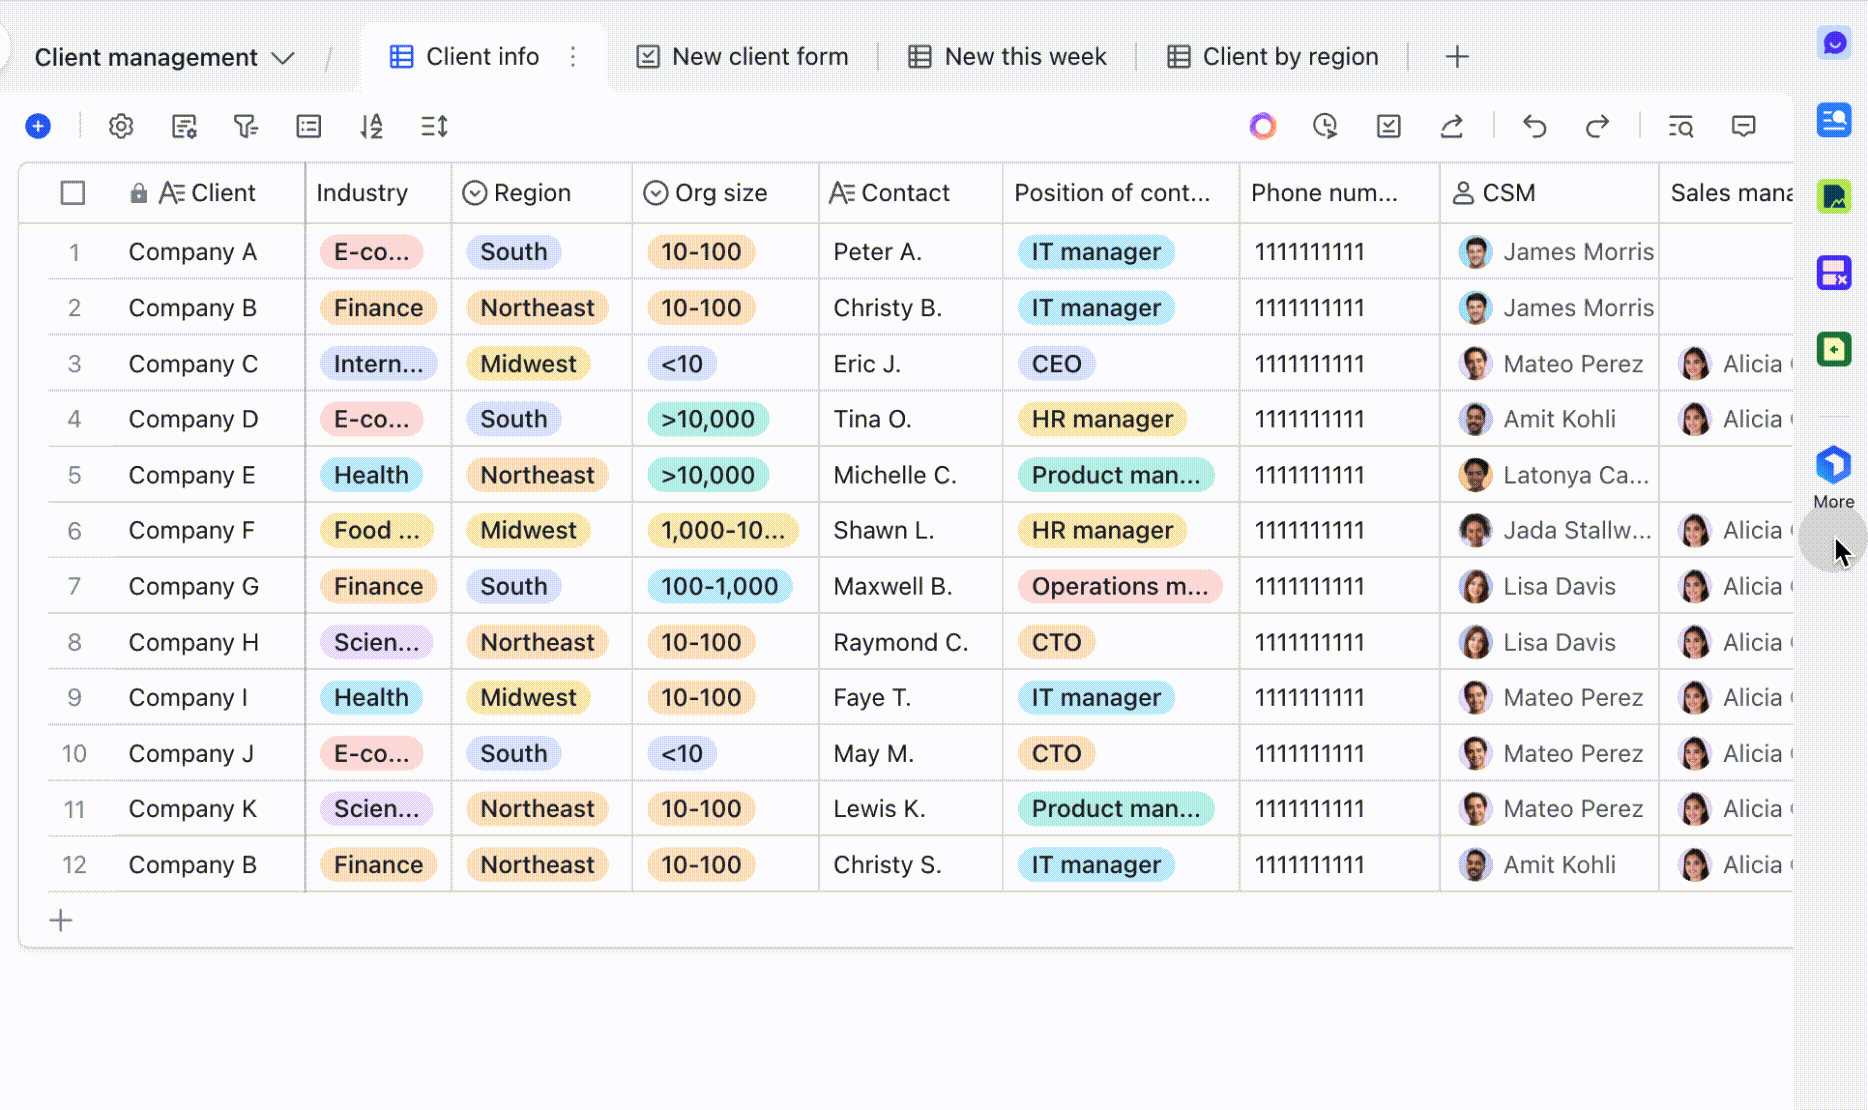Open the share icon in the toolbar

[1453, 126]
